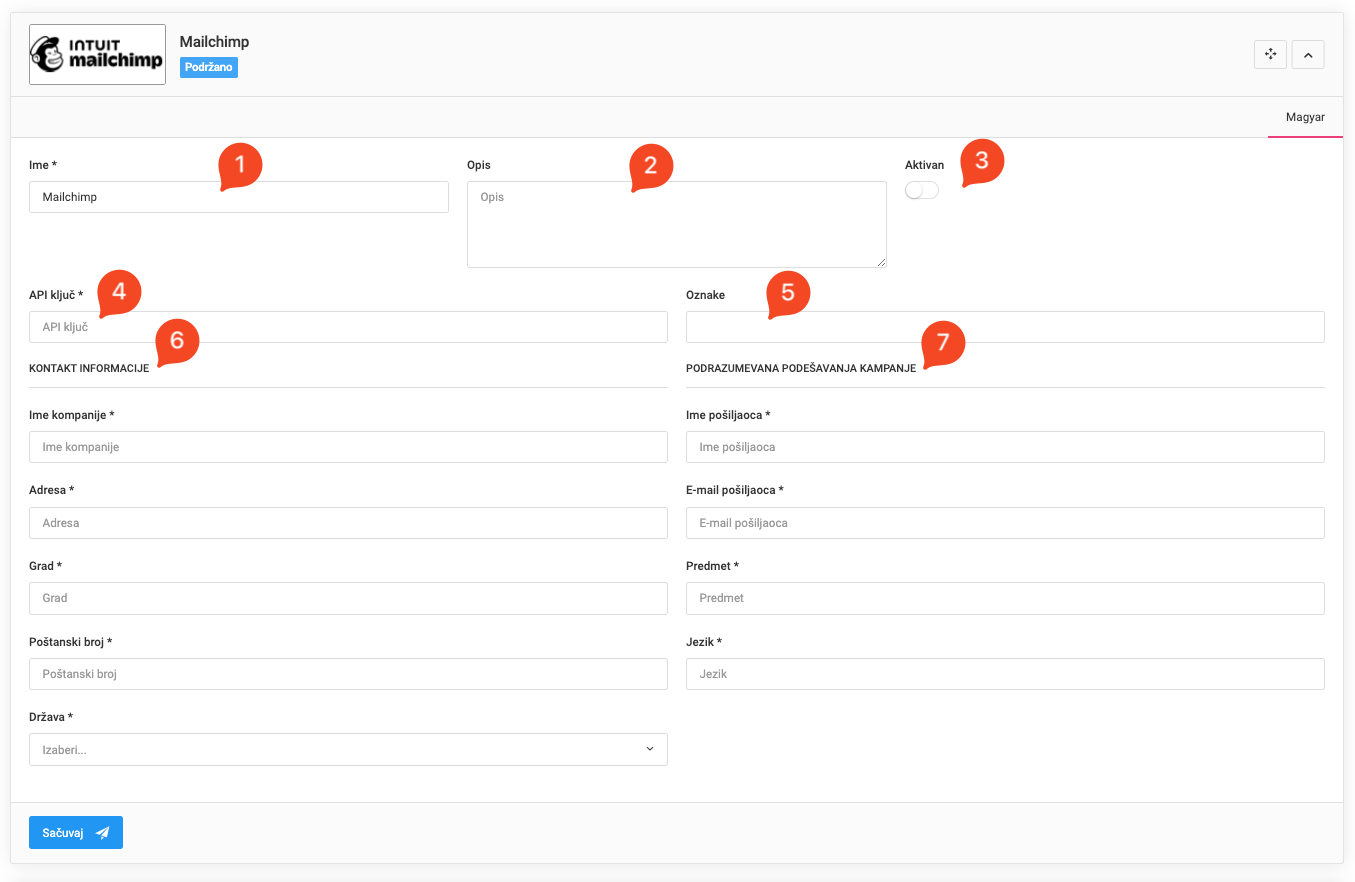Viewport: 1355px width, 882px height.
Task: Click the Adresa input field
Action: (348, 523)
